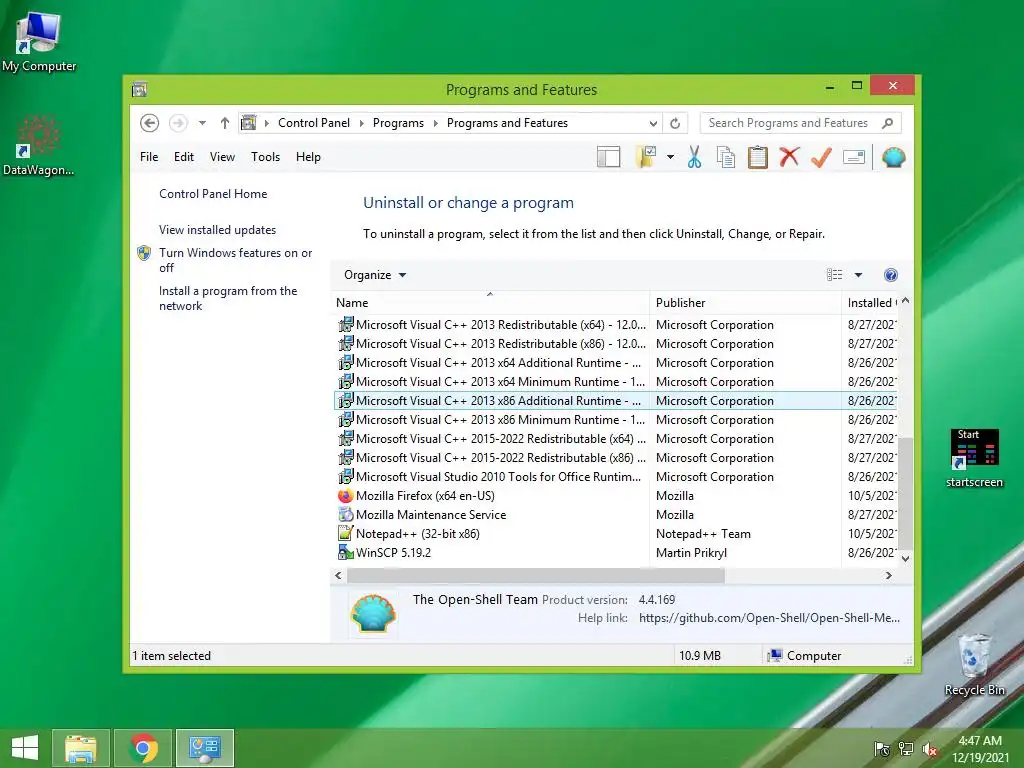This screenshot has width=1024, height=768.
Task: Expand arrow after Programs breadcrumb
Action: (436, 123)
